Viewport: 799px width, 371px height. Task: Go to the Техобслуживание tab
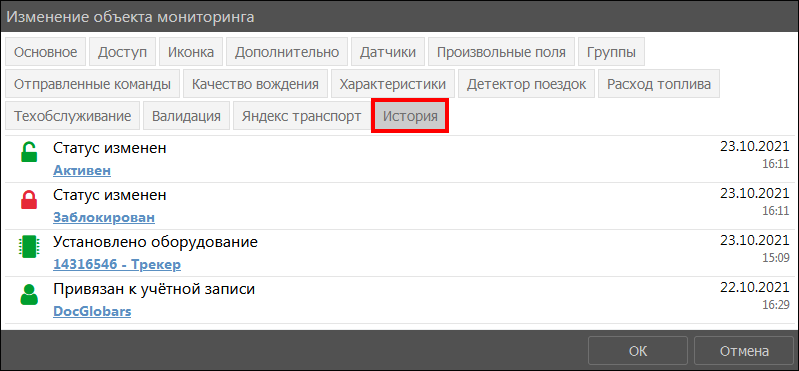pyautogui.click(x=72, y=116)
